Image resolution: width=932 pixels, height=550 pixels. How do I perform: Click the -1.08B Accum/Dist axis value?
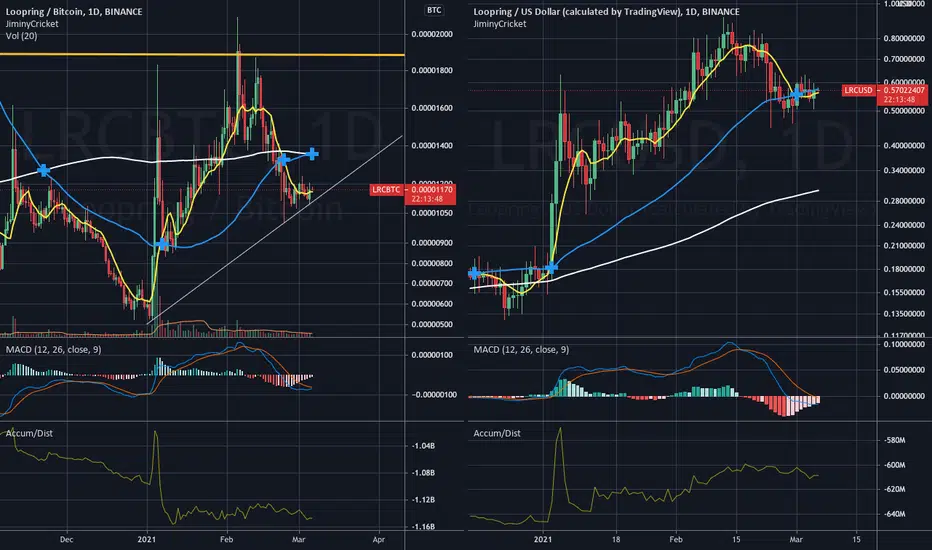coord(423,473)
